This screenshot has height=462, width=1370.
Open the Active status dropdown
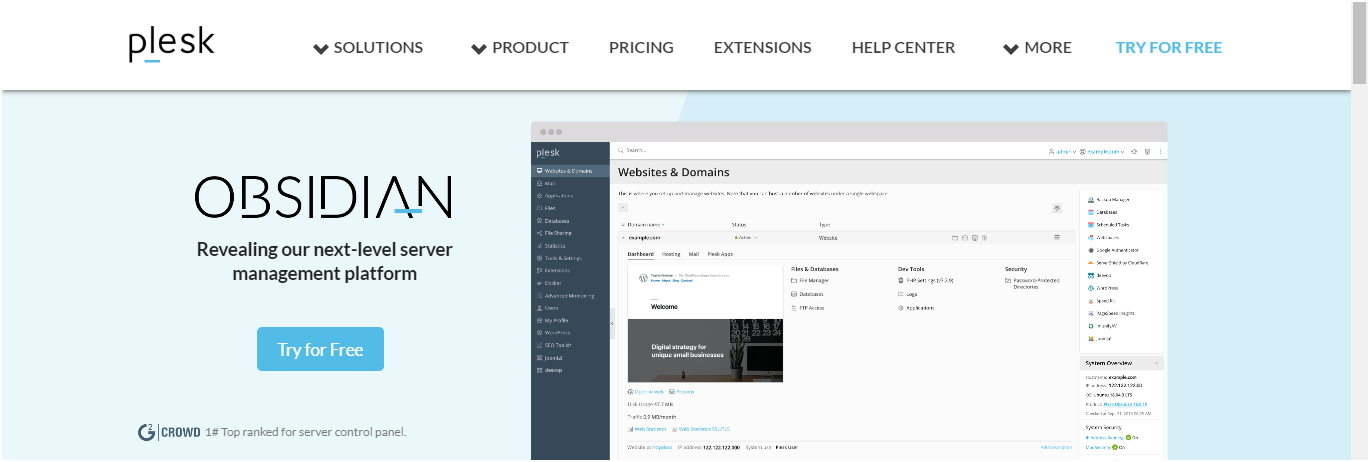click(x=745, y=238)
